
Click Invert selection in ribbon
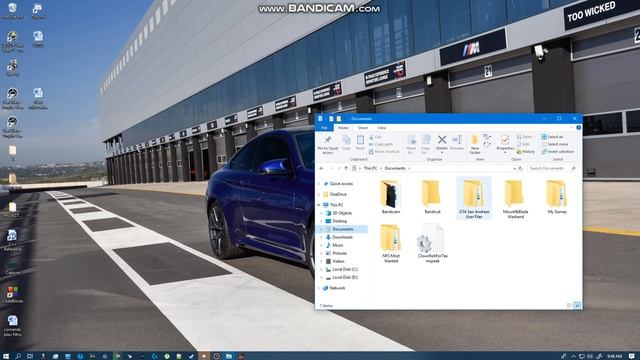click(x=558, y=151)
